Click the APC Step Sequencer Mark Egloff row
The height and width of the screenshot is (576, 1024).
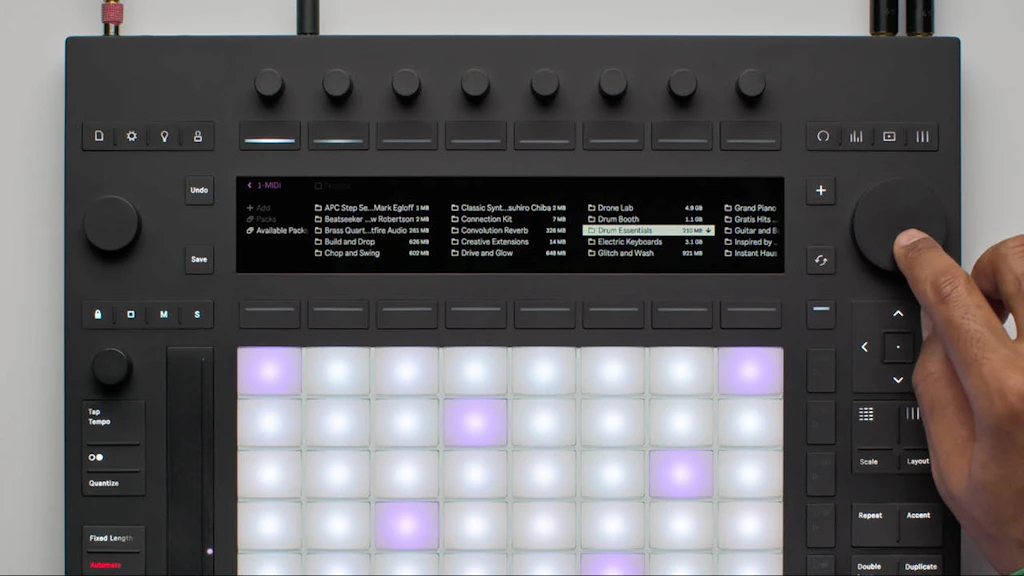pyautogui.click(x=372, y=208)
